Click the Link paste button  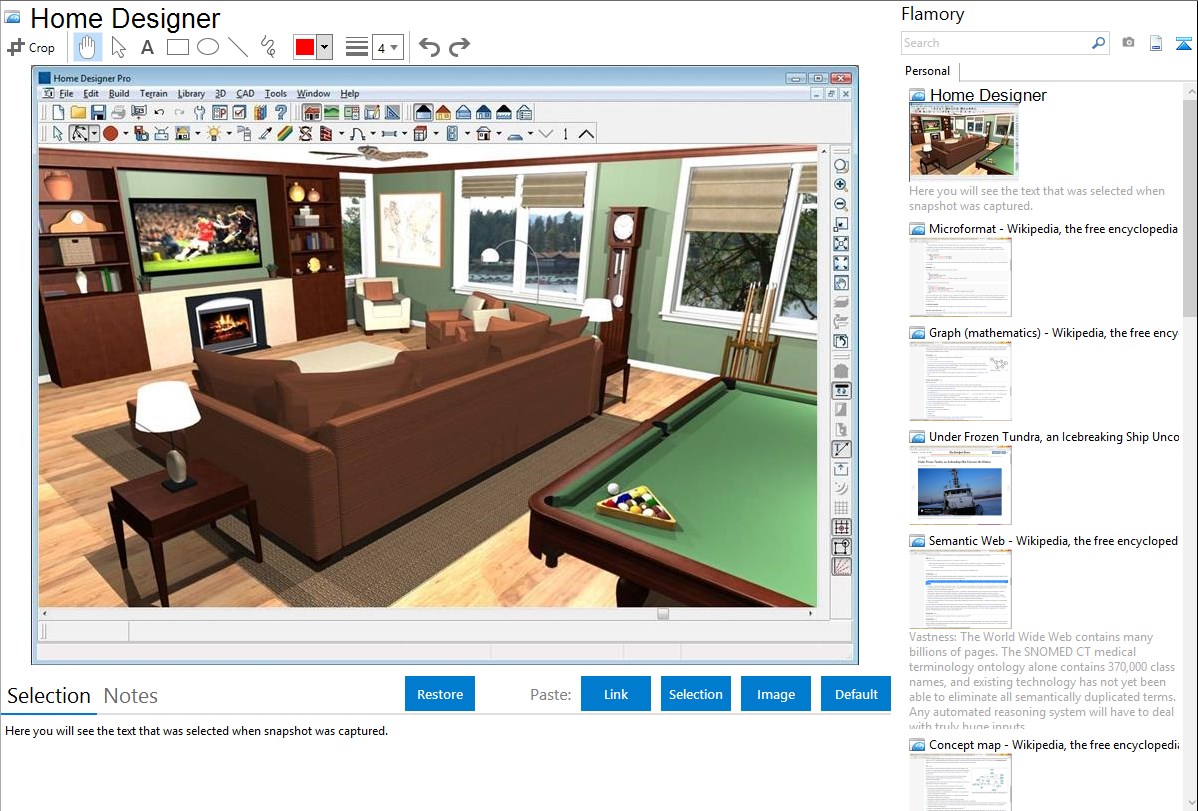click(616, 694)
